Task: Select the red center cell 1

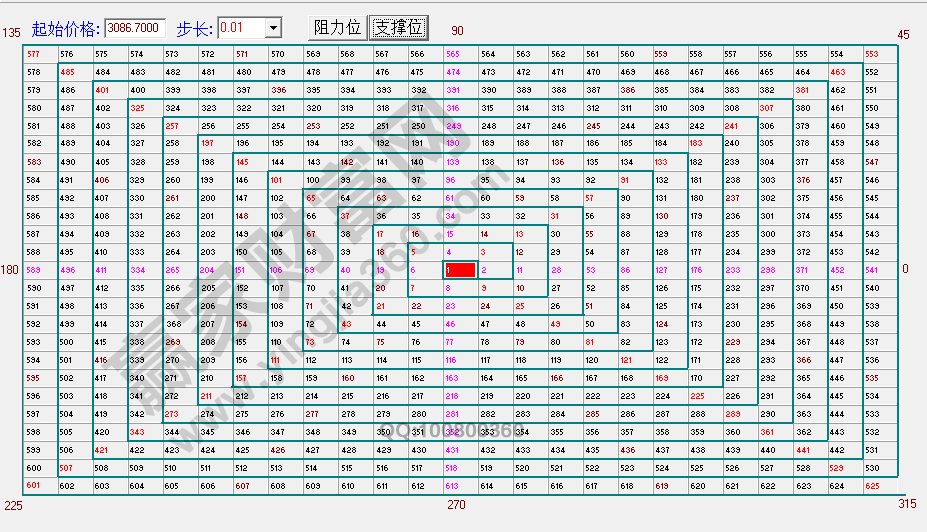Action: click(x=460, y=270)
